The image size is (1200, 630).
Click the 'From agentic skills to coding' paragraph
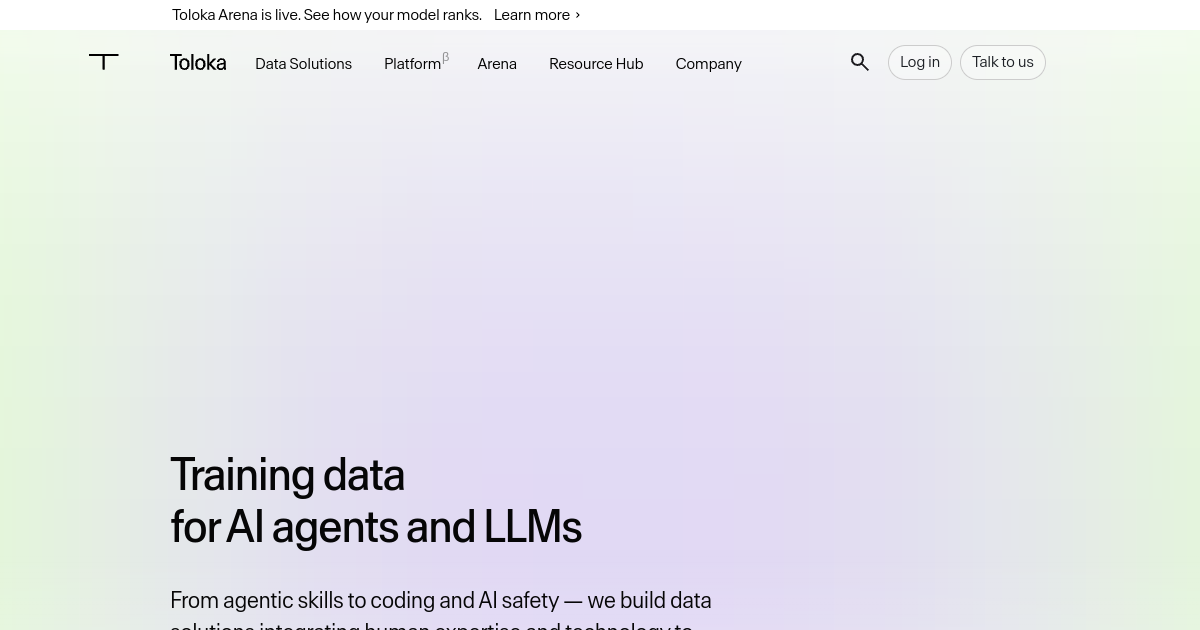coord(441,610)
